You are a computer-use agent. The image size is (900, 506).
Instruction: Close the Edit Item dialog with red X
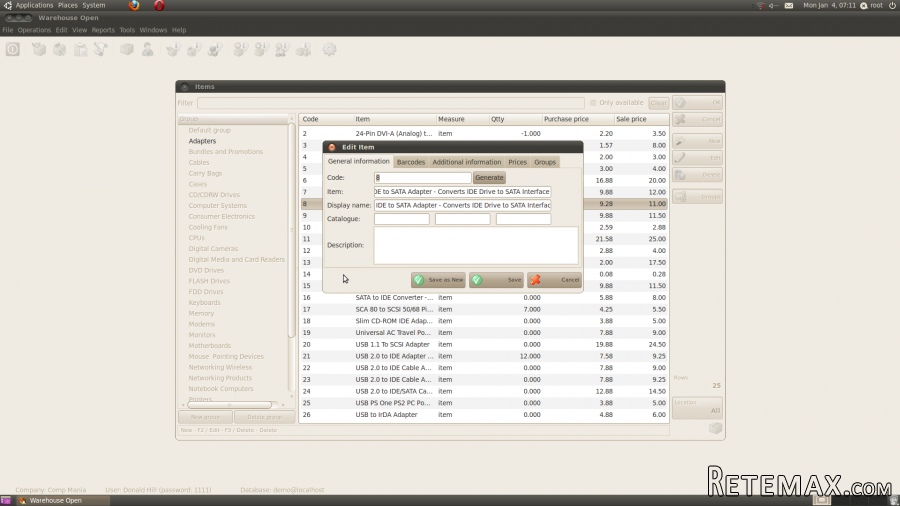[x=332, y=147]
